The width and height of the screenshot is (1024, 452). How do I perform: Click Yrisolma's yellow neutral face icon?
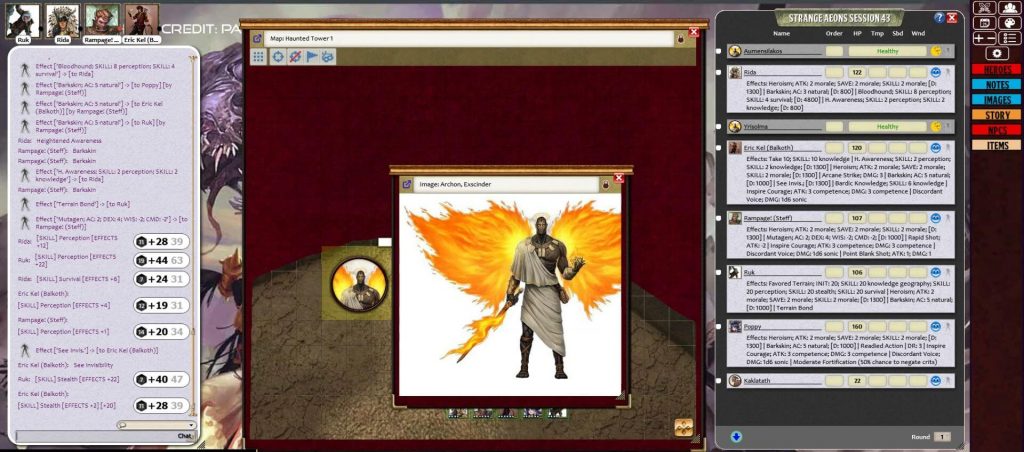[x=935, y=126]
